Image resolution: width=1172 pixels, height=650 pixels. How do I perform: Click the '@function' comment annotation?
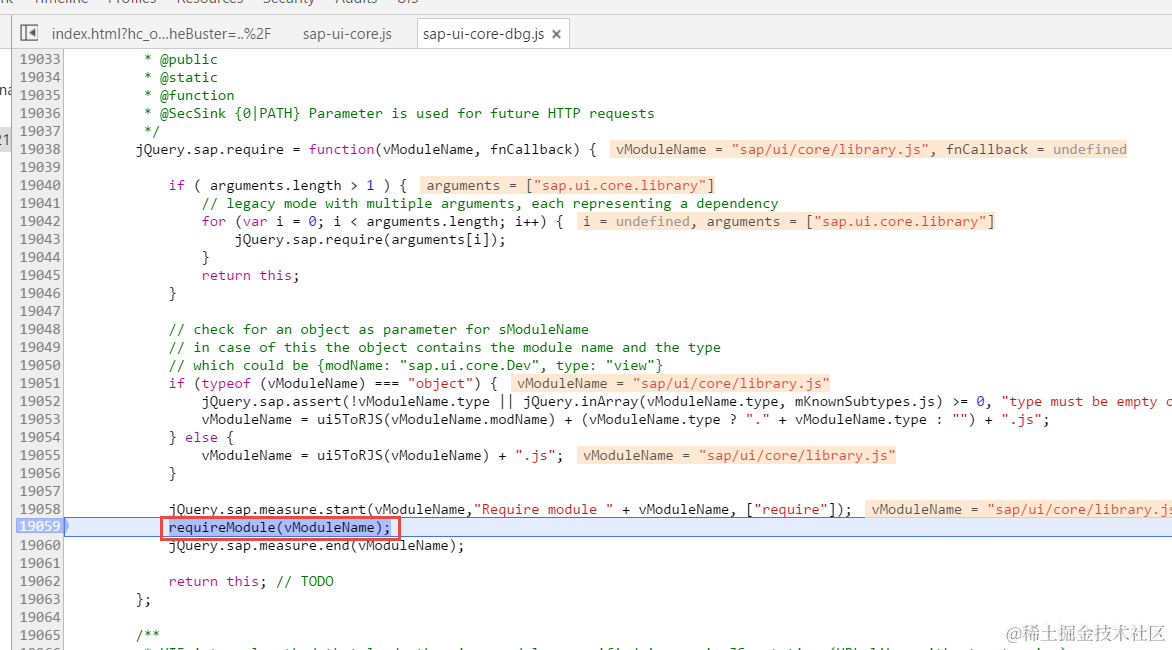tap(197, 95)
